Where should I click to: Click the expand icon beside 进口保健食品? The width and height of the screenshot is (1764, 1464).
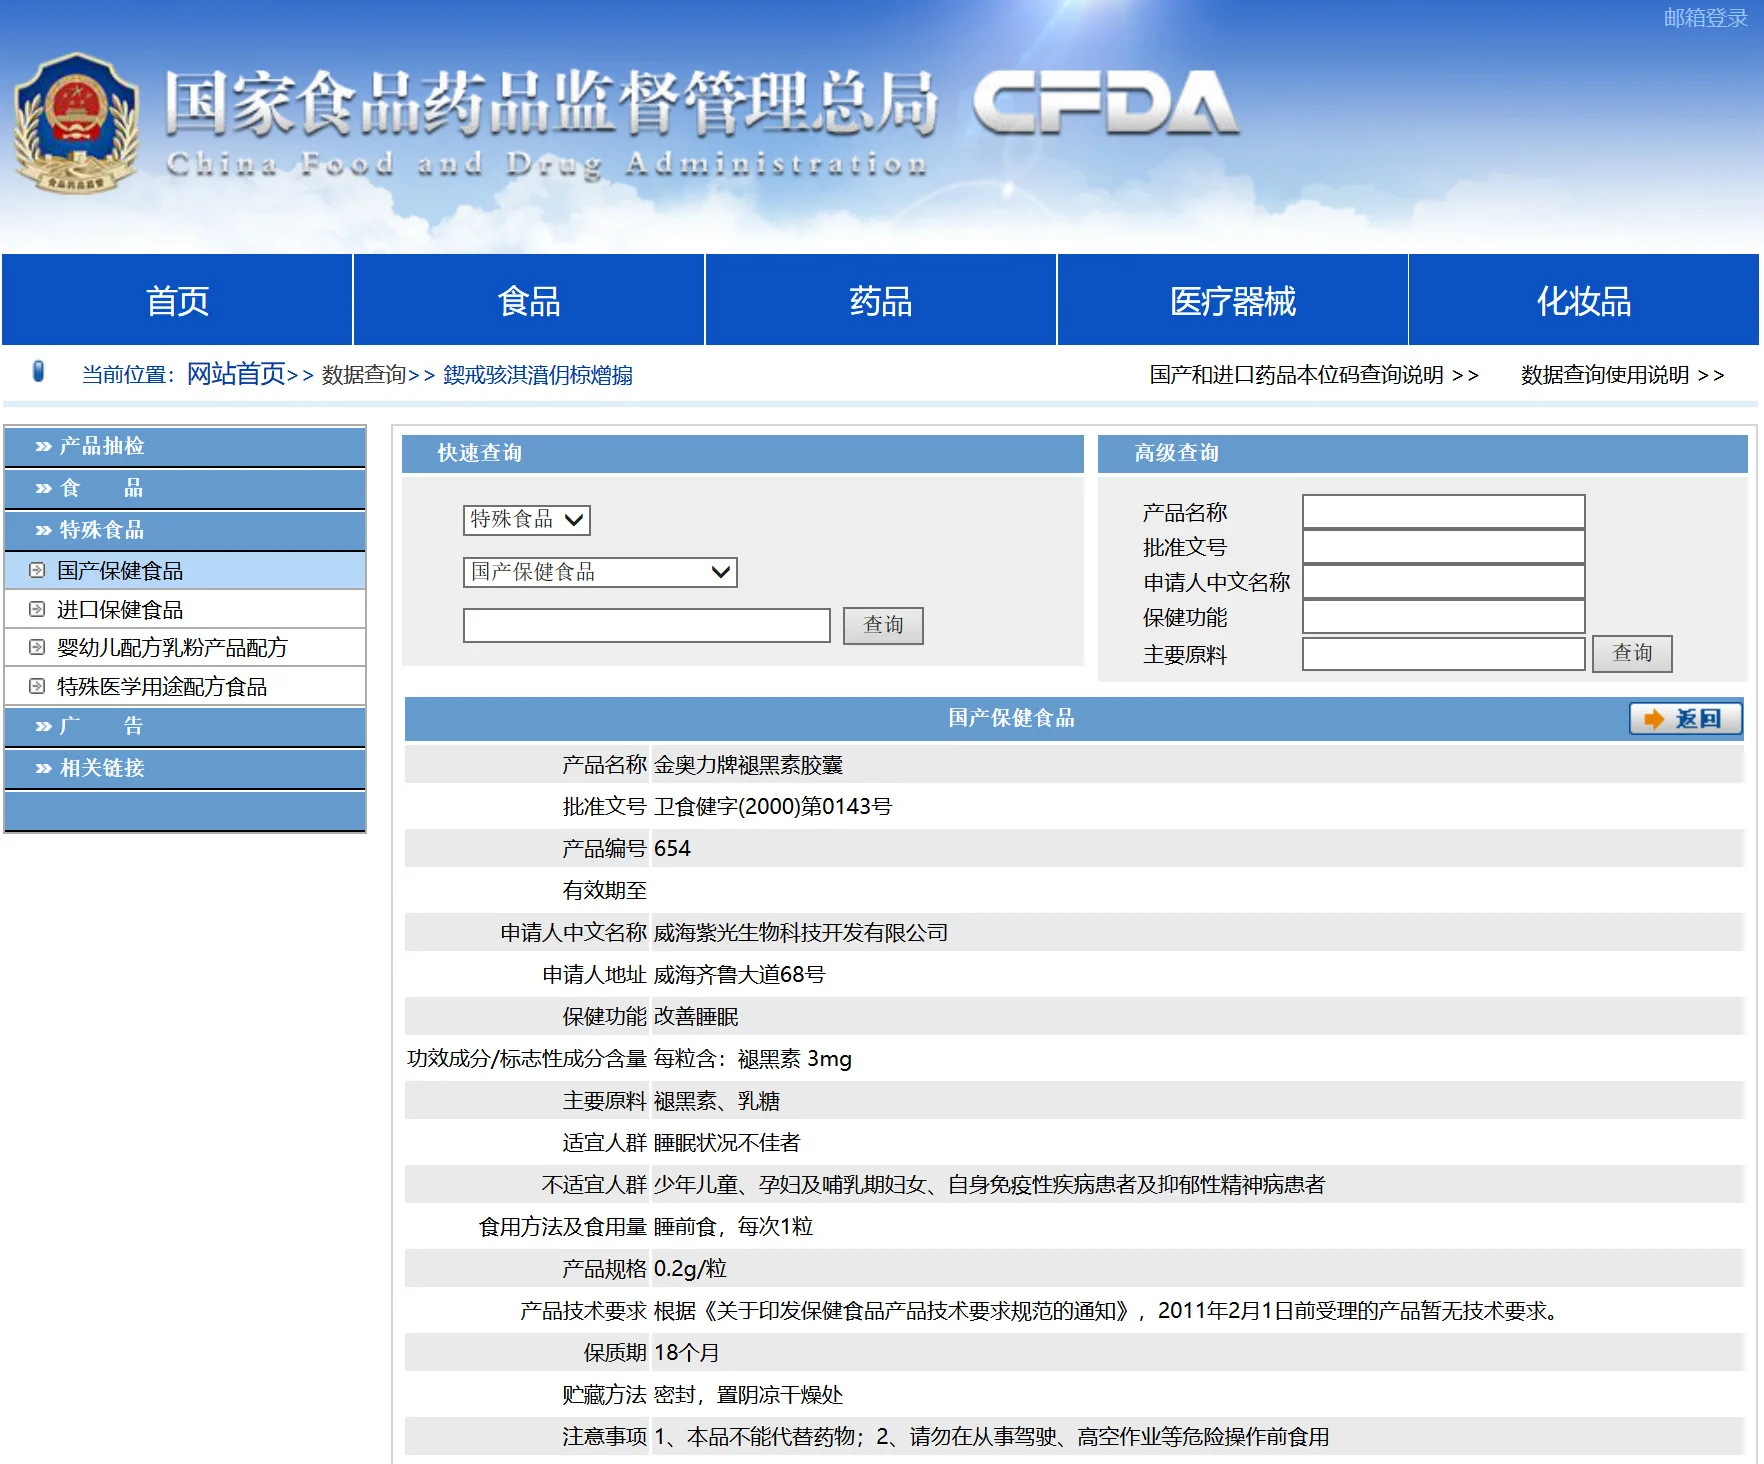coord(37,609)
